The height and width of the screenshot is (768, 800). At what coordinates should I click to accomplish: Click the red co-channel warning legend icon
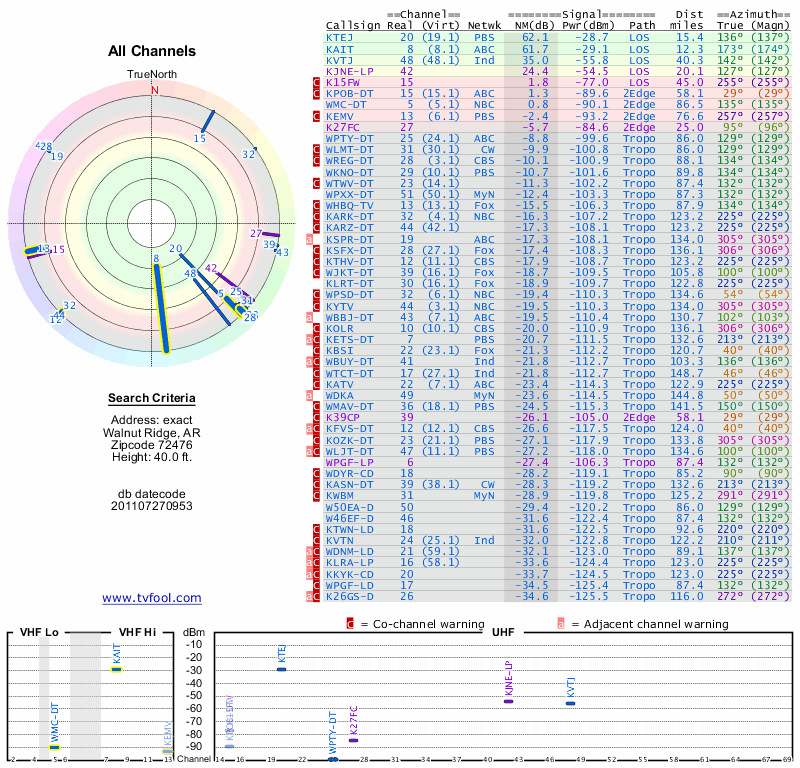pyautogui.click(x=349, y=624)
